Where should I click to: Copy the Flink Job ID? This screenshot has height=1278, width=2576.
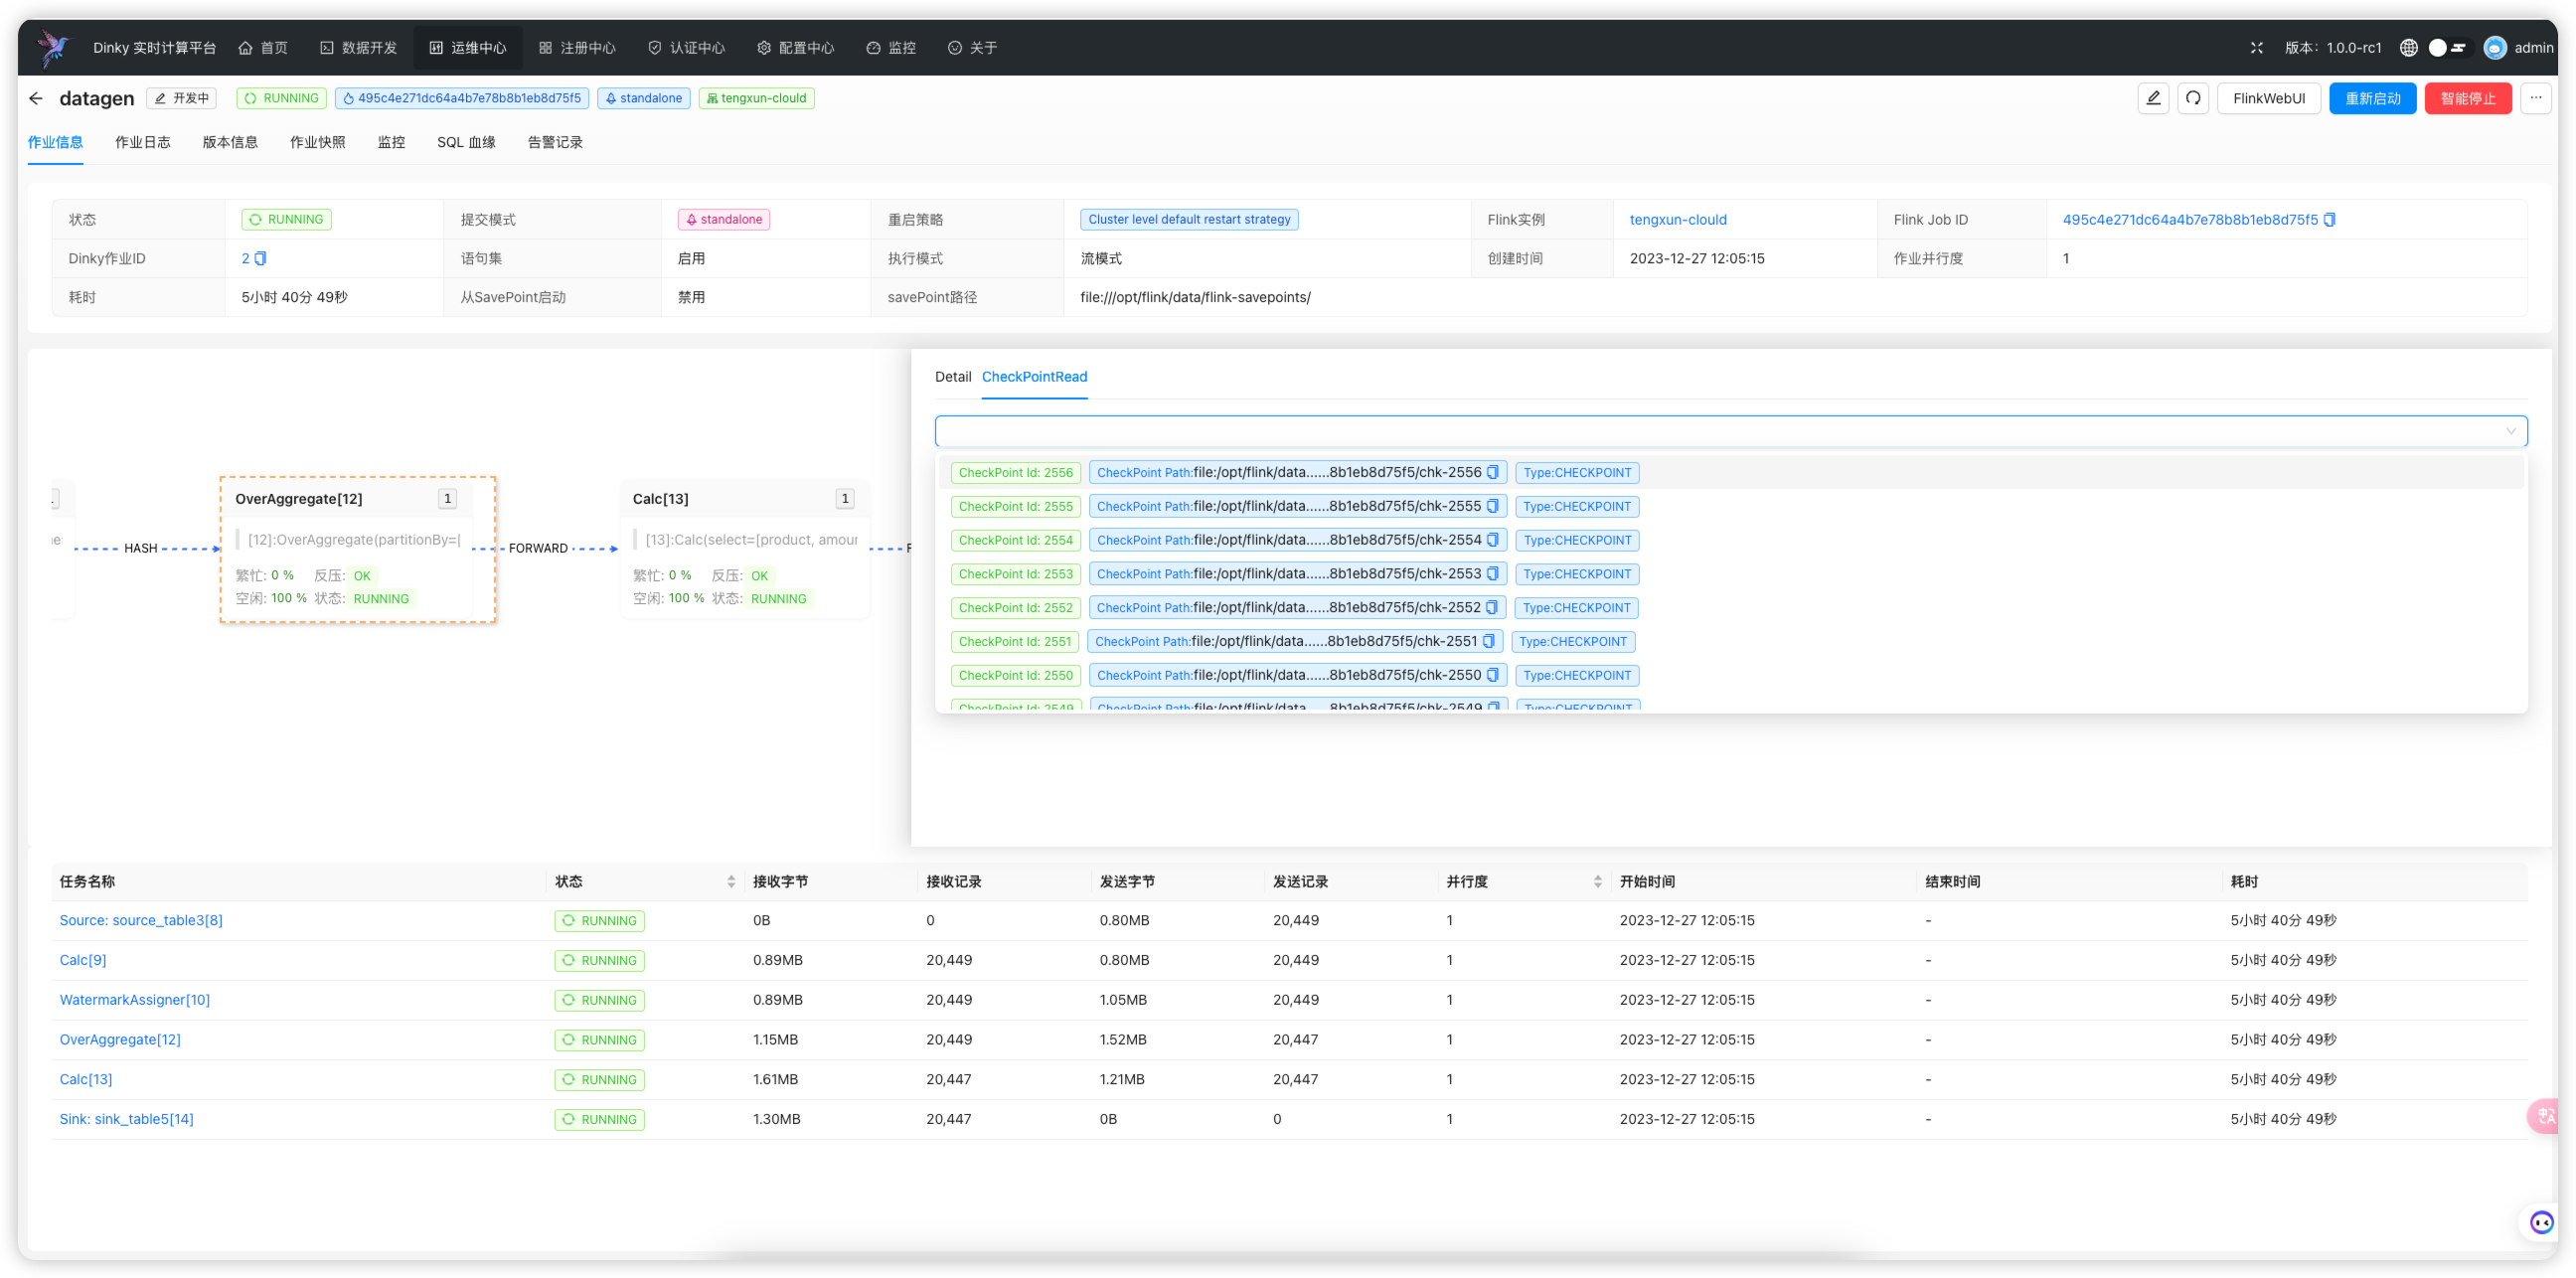(x=2330, y=220)
